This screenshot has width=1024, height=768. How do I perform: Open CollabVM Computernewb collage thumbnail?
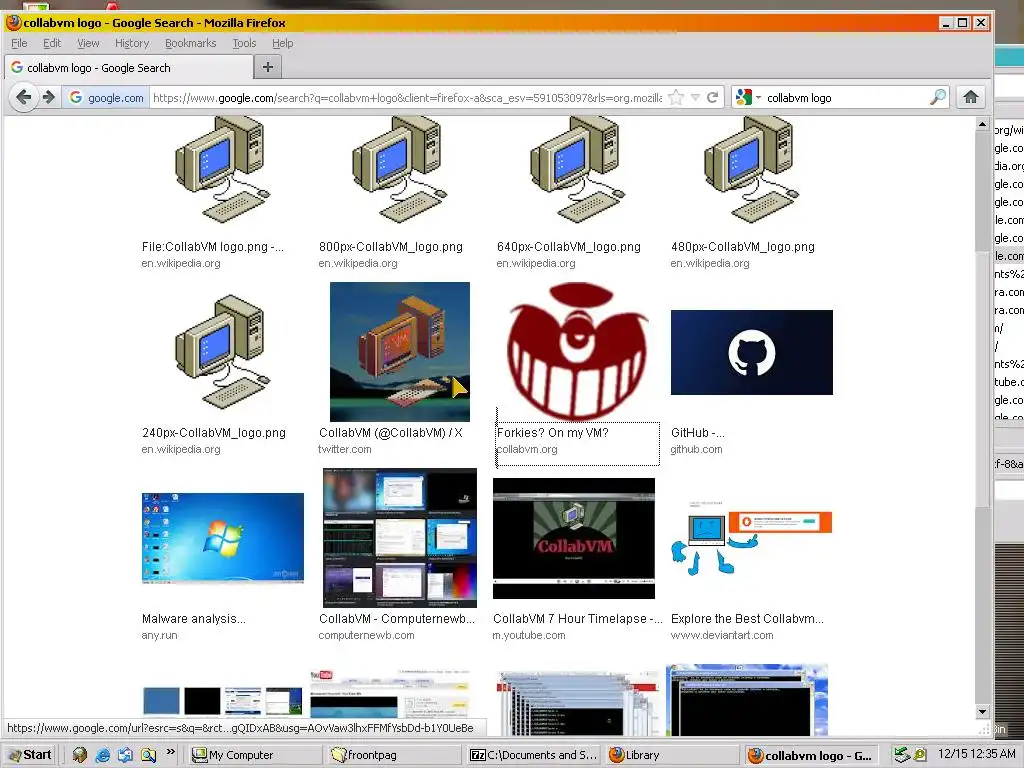400,537
